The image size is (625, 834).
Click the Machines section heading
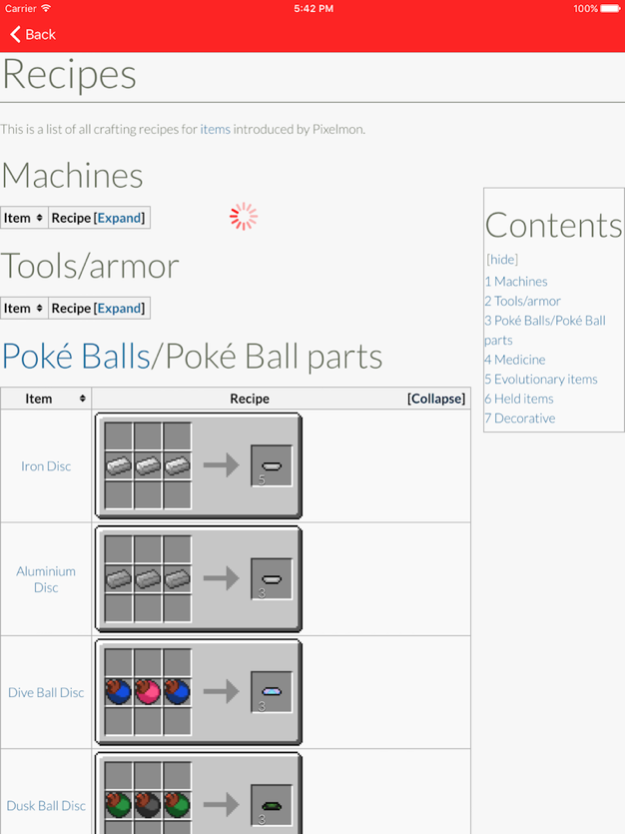coord(73,176)
